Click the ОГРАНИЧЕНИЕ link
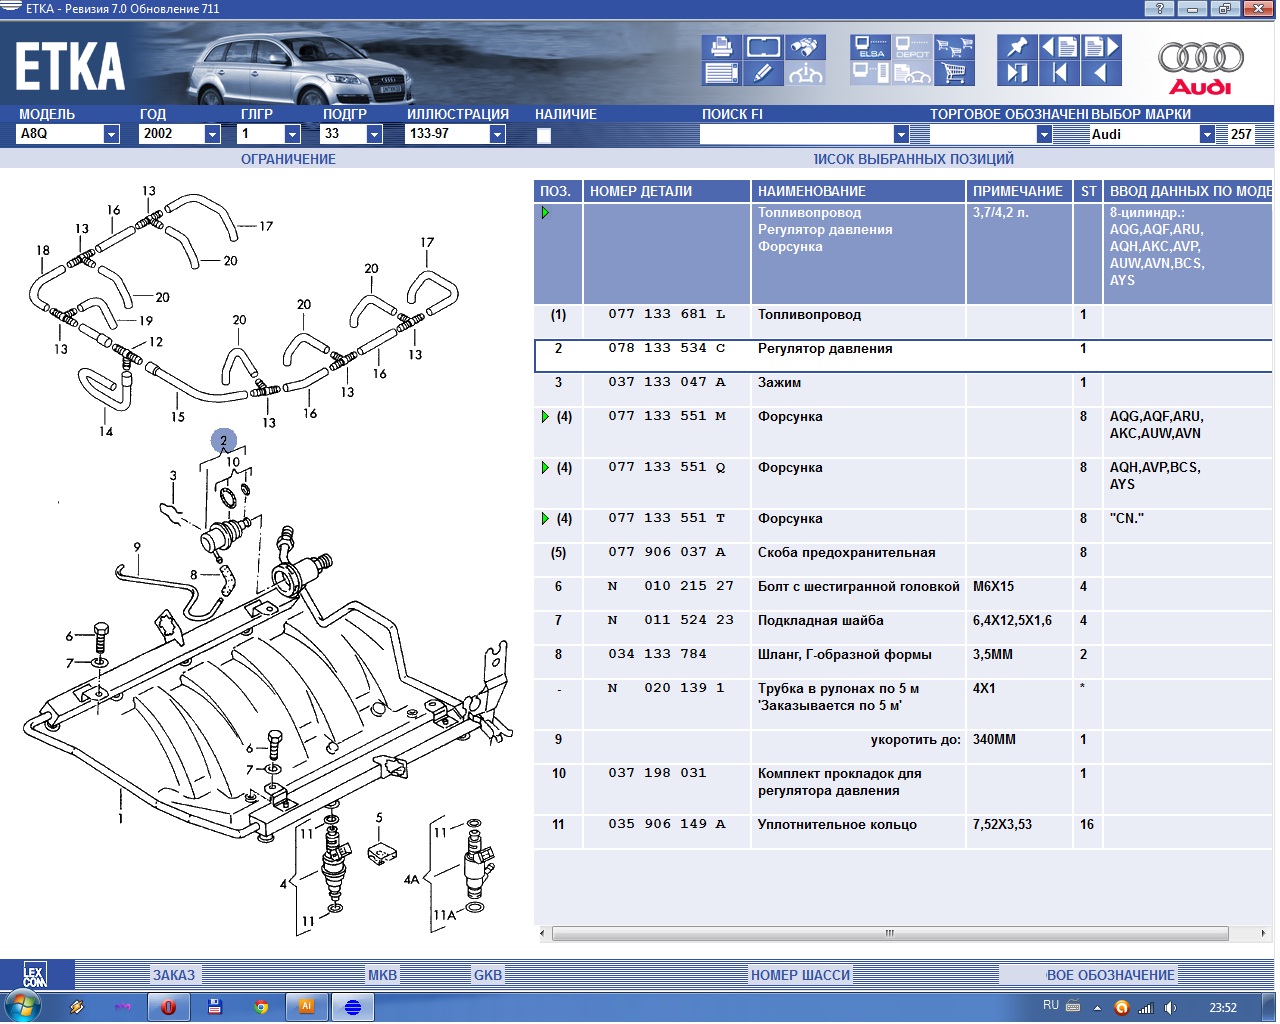1280x1024 pixels. [x=288, y=159]
